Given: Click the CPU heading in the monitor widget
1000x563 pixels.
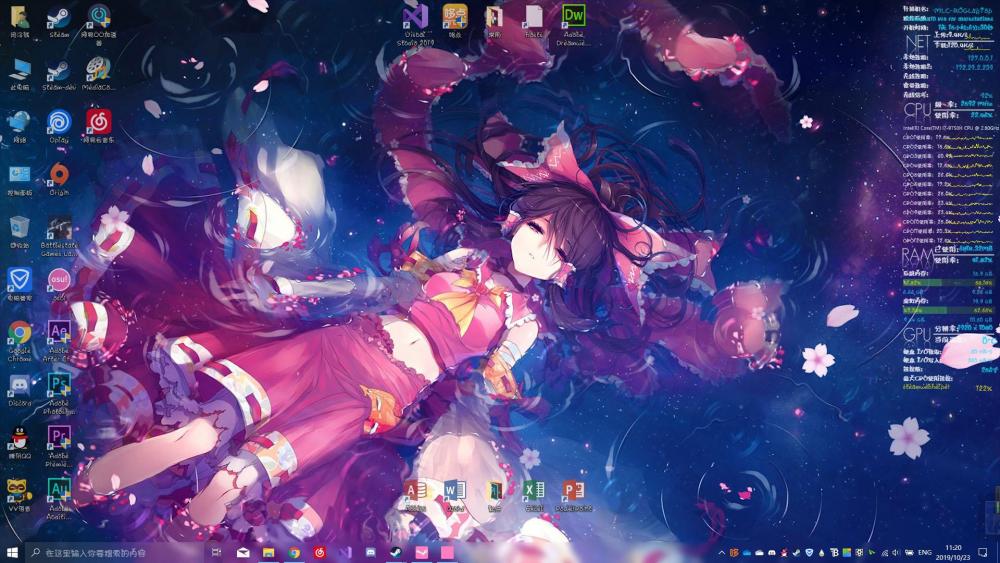Looking at the screenshot, I should point(918,109).
